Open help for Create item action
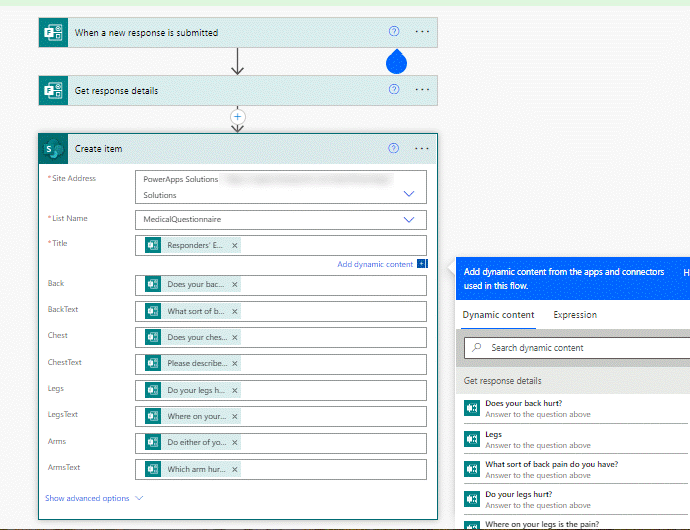The image size is (690, 530). pyautogui.click(x=393, y=148)
